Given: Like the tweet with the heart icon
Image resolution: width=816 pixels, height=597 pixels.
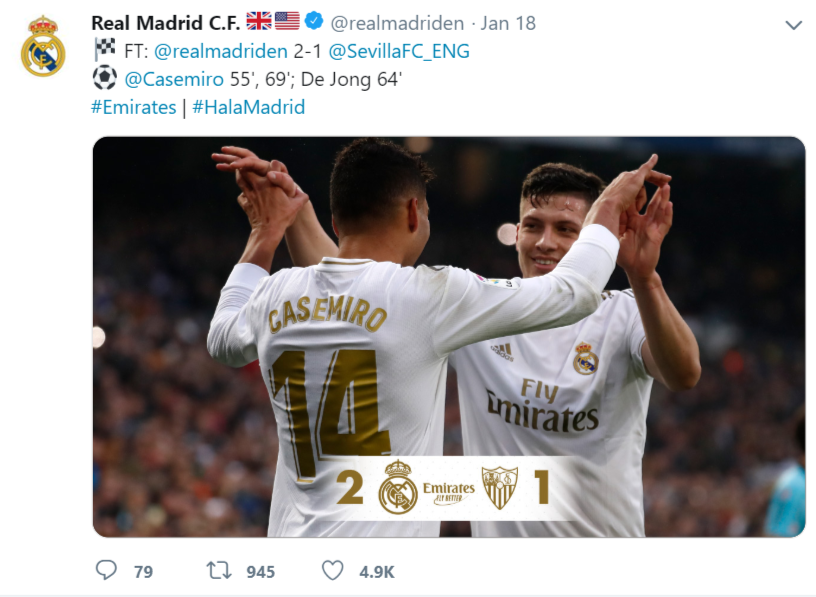Looking at the screenshot, I should coord(333,570).
